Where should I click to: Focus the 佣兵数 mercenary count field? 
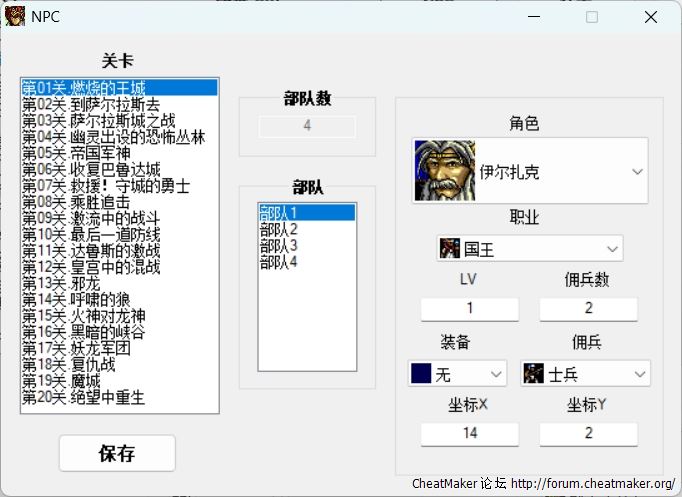pos(588,308)
